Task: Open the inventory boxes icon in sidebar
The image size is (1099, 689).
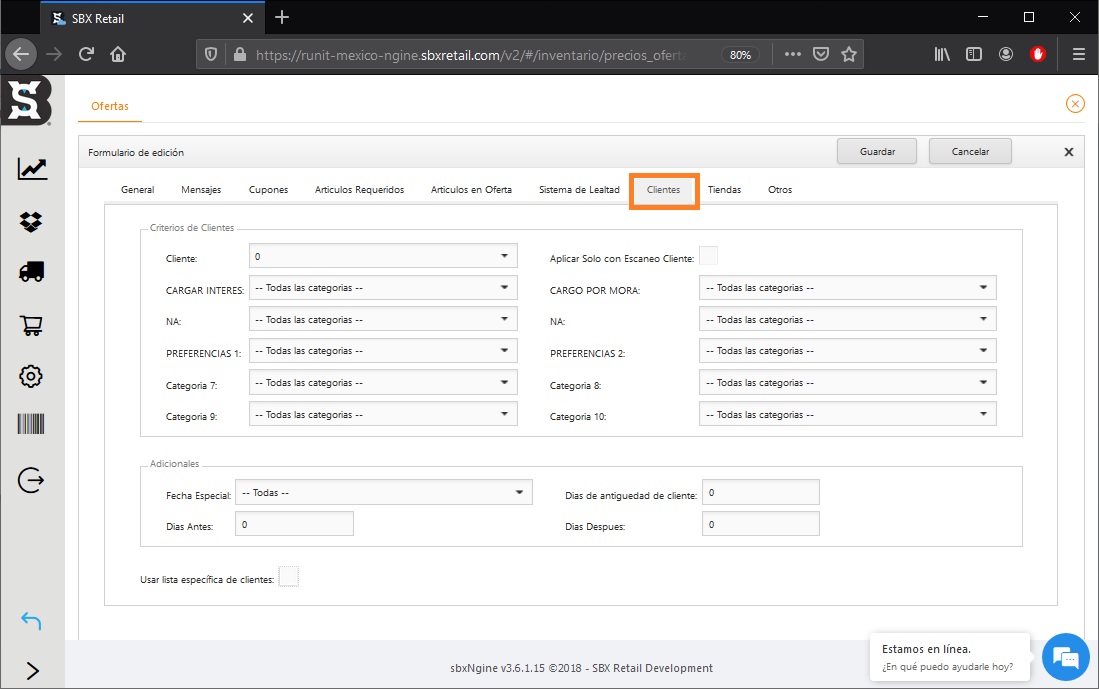Action: click(31, 222)
